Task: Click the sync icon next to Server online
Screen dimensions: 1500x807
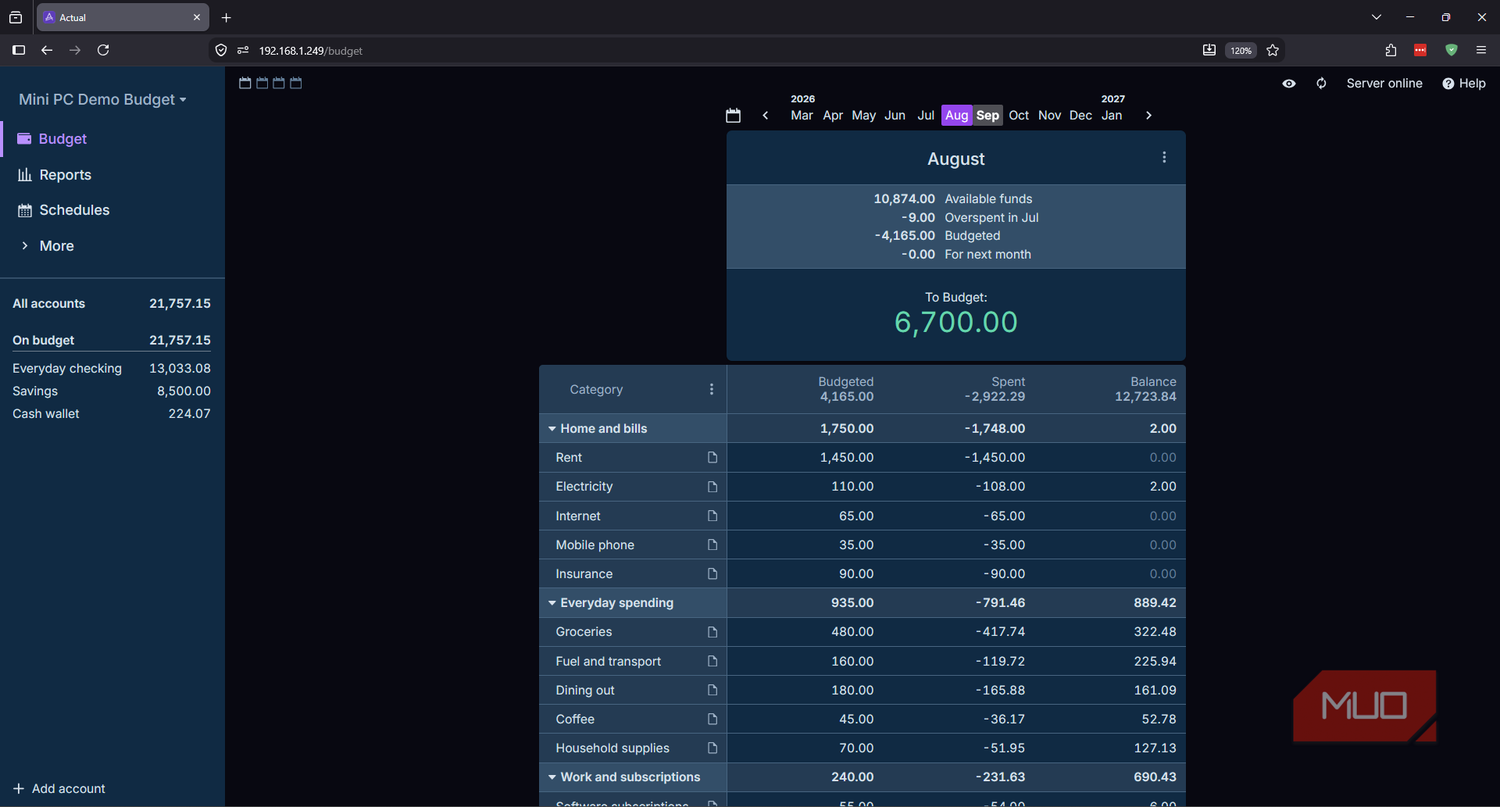Action: 1321,84
